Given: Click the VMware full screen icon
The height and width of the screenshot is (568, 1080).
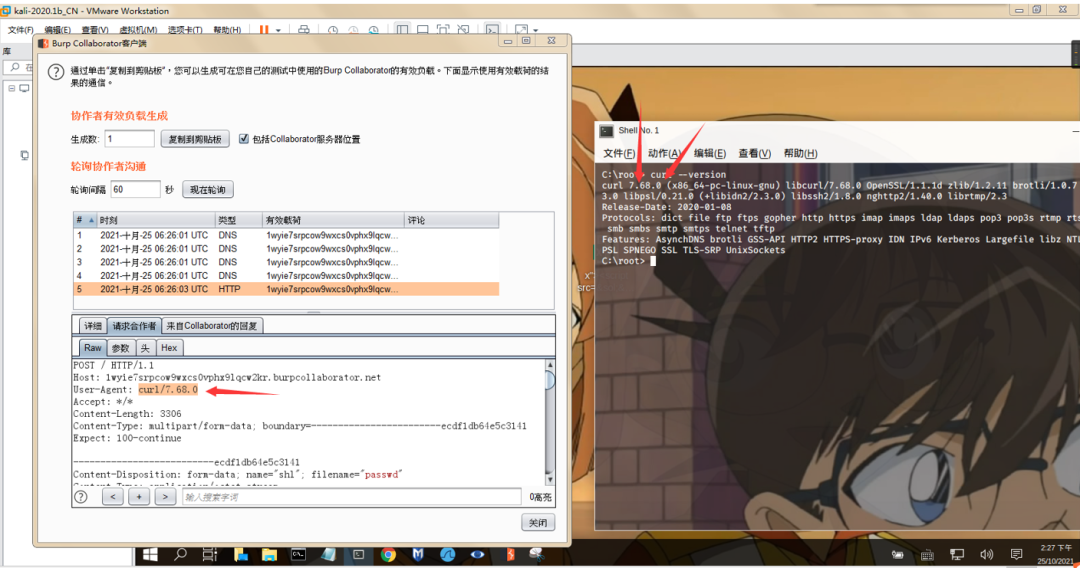Looking at the screenshot, I should pos(443,30).
